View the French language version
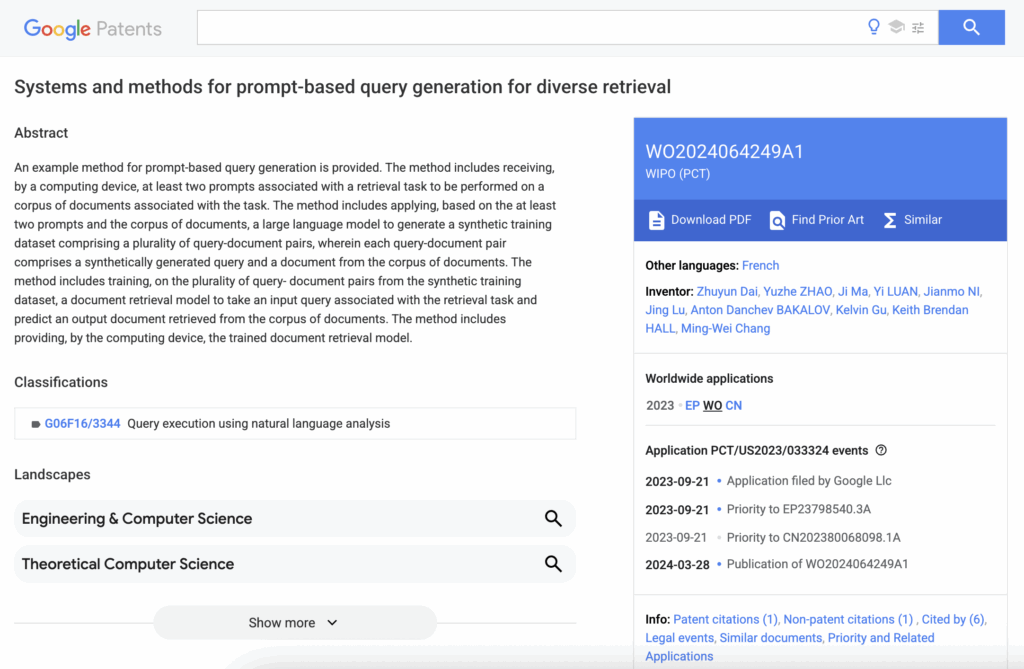Screen dimensions: 1024x669 [x=760, y=266]
